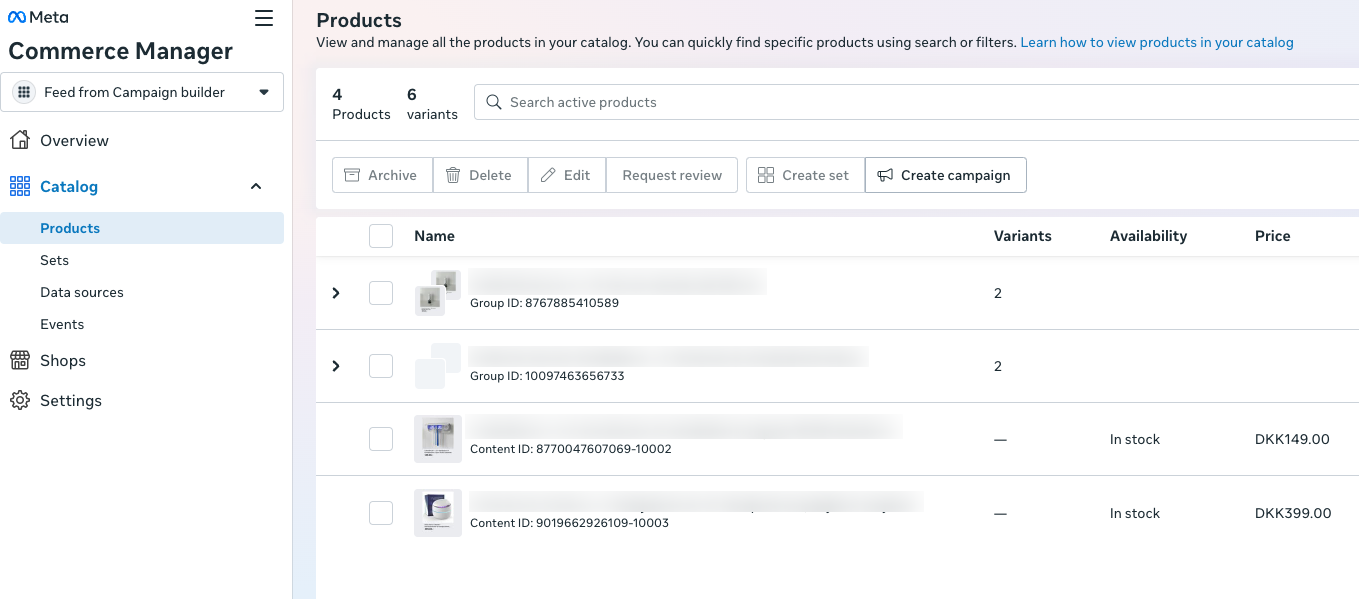Open thumbnail of Content ID 9019662926109-10003
This screenshot has width=1359, height=599.
click(438, 513)
